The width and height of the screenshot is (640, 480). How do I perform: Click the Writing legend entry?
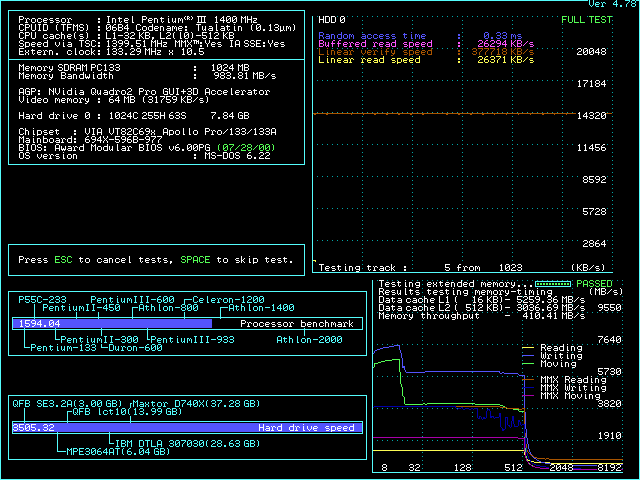point(560,356)
